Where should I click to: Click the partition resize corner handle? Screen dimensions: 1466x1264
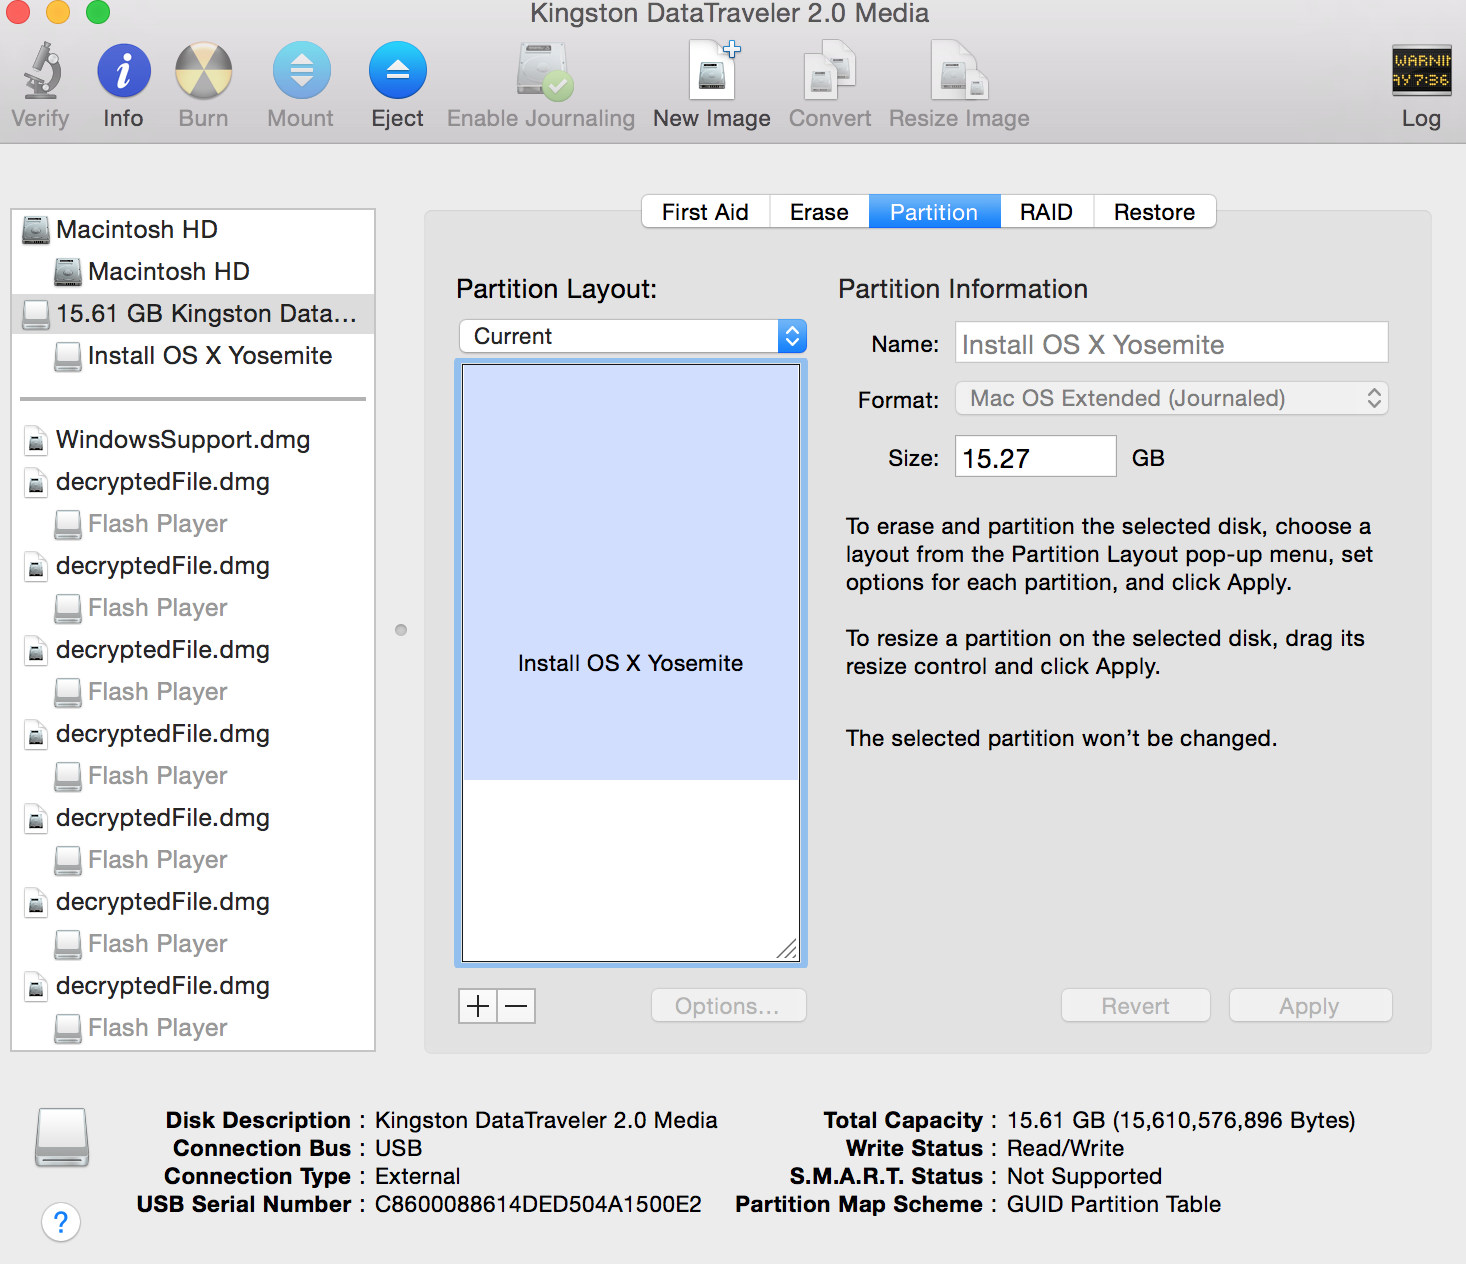pos(787,949)
